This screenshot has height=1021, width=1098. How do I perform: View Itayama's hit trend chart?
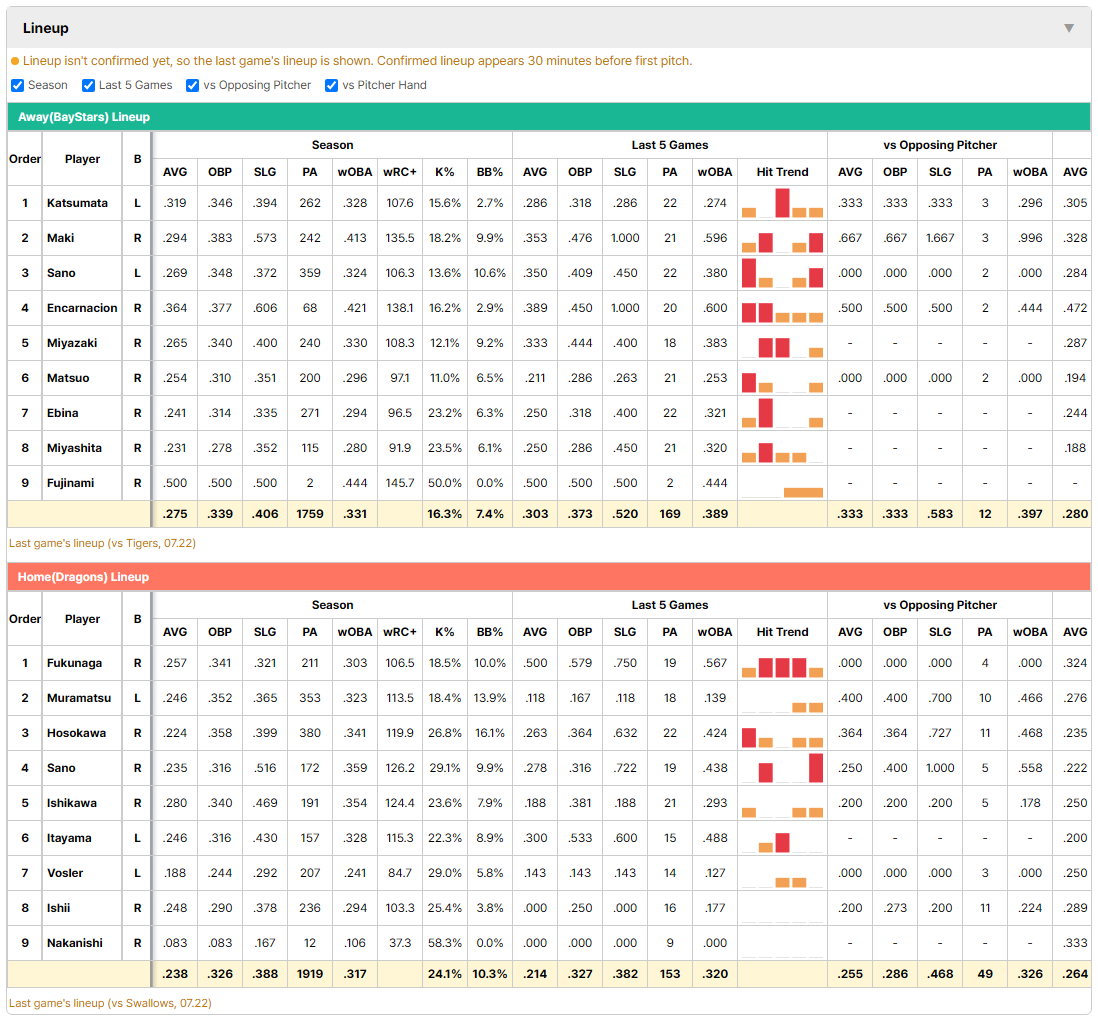click(782, 838)
